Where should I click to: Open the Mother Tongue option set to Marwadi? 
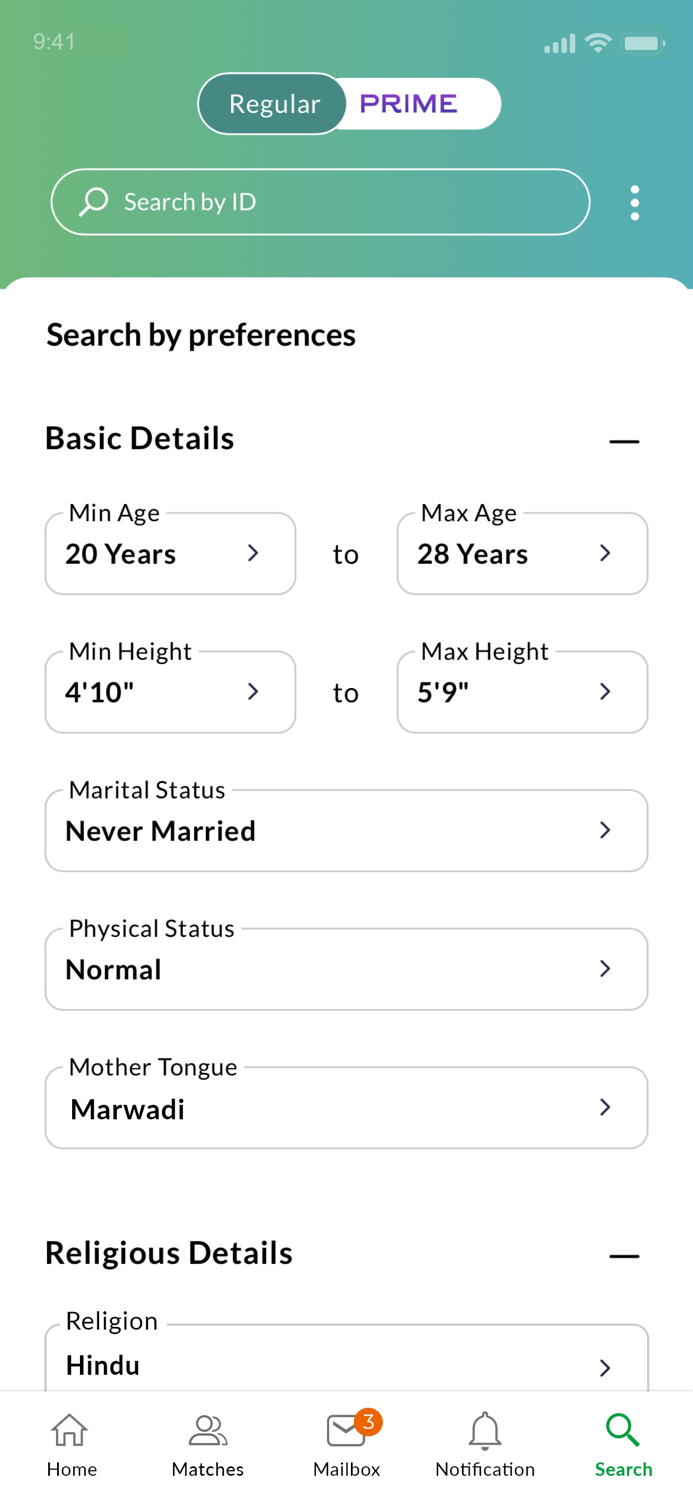click(346, 1107)
